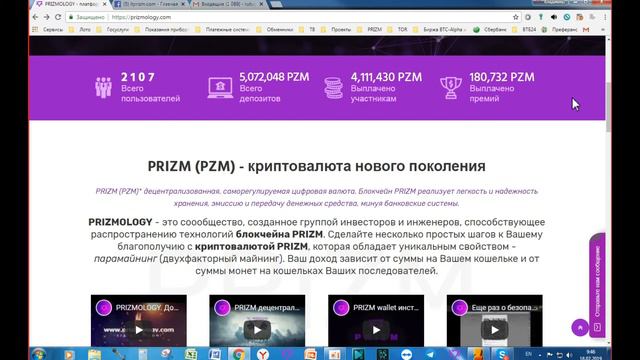
Task: Go back using the browser back arrow
Action: [x=35, y=17]
